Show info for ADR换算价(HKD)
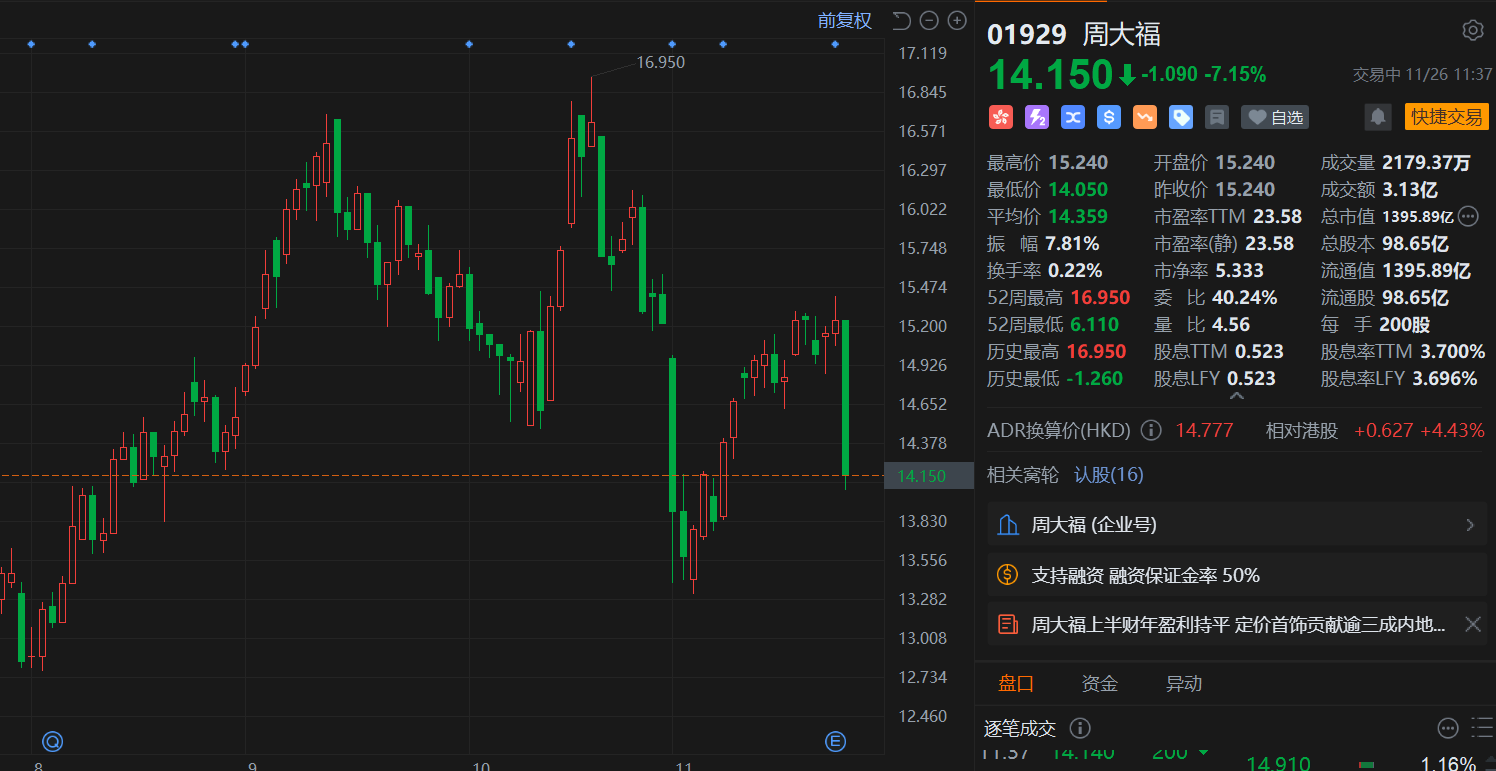 [x=1151, y=431]
